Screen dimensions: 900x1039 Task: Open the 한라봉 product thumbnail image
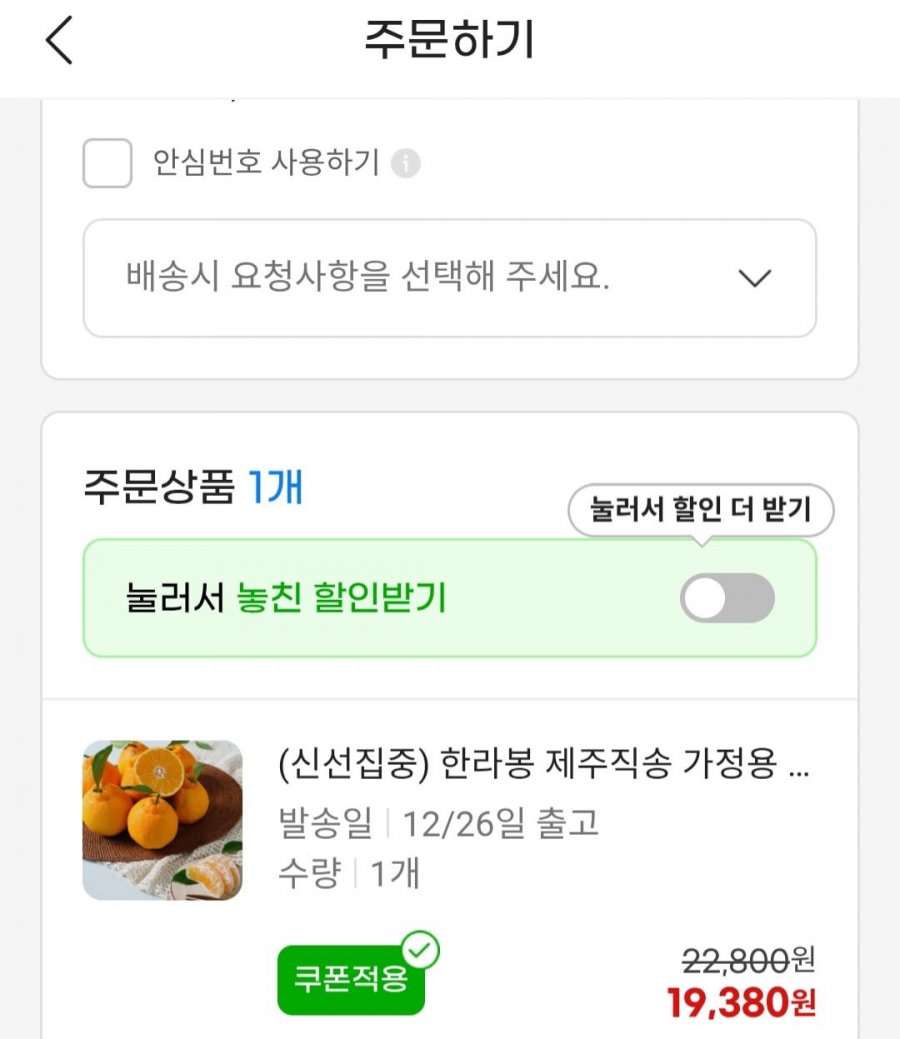coord(162,820)
